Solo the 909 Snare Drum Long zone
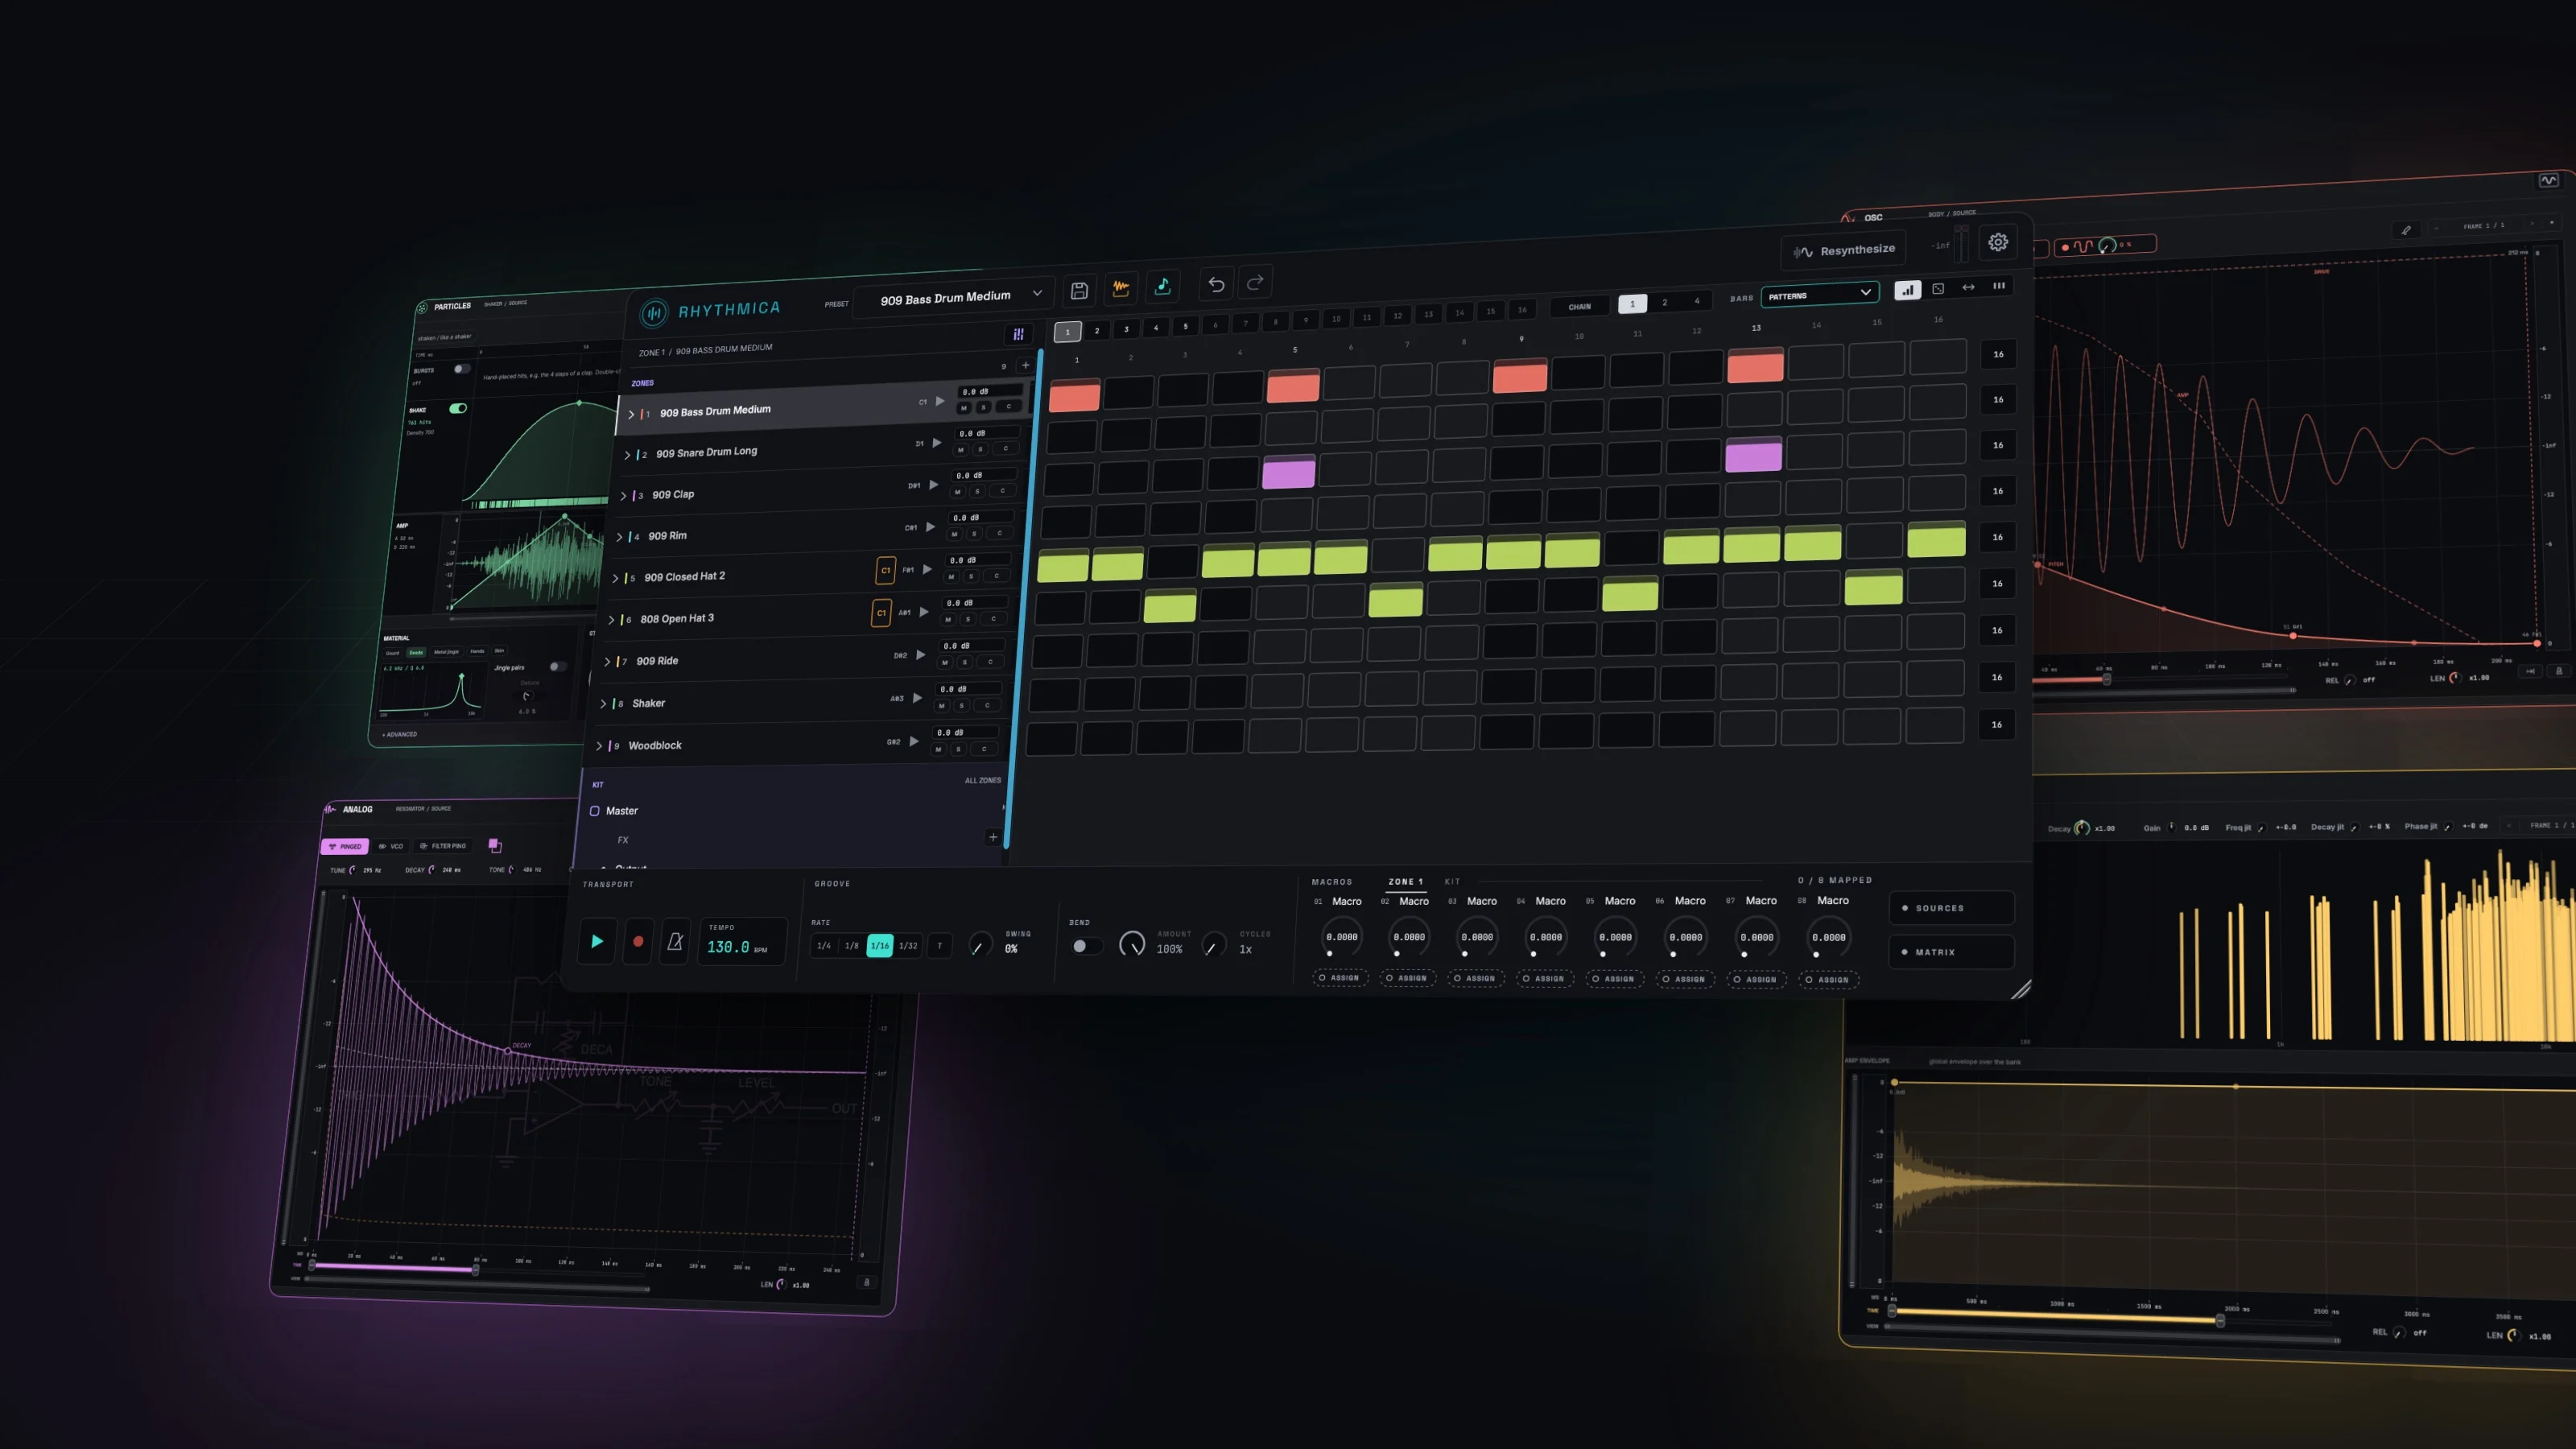The height and width of the screenshot is (1449, 2576). tap(980, 449)
